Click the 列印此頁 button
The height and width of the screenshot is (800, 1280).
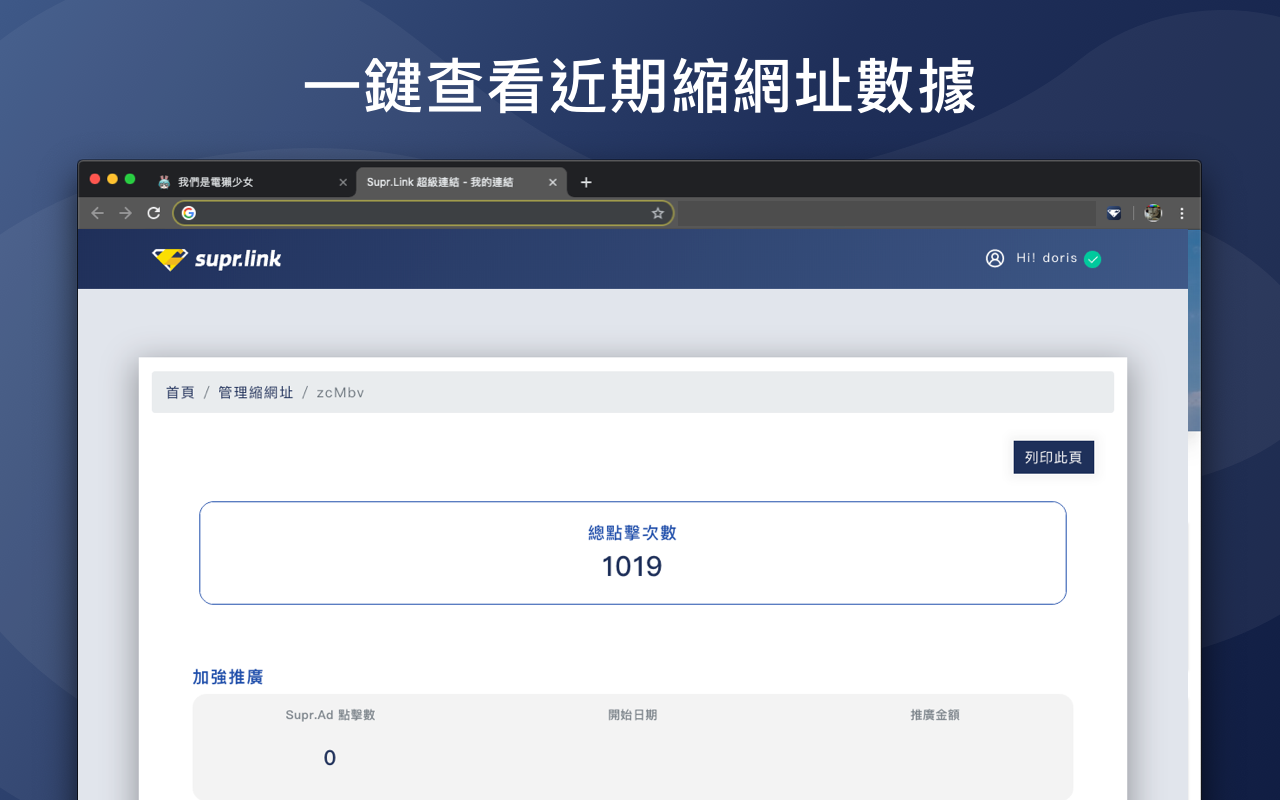tap(1054, 457)
